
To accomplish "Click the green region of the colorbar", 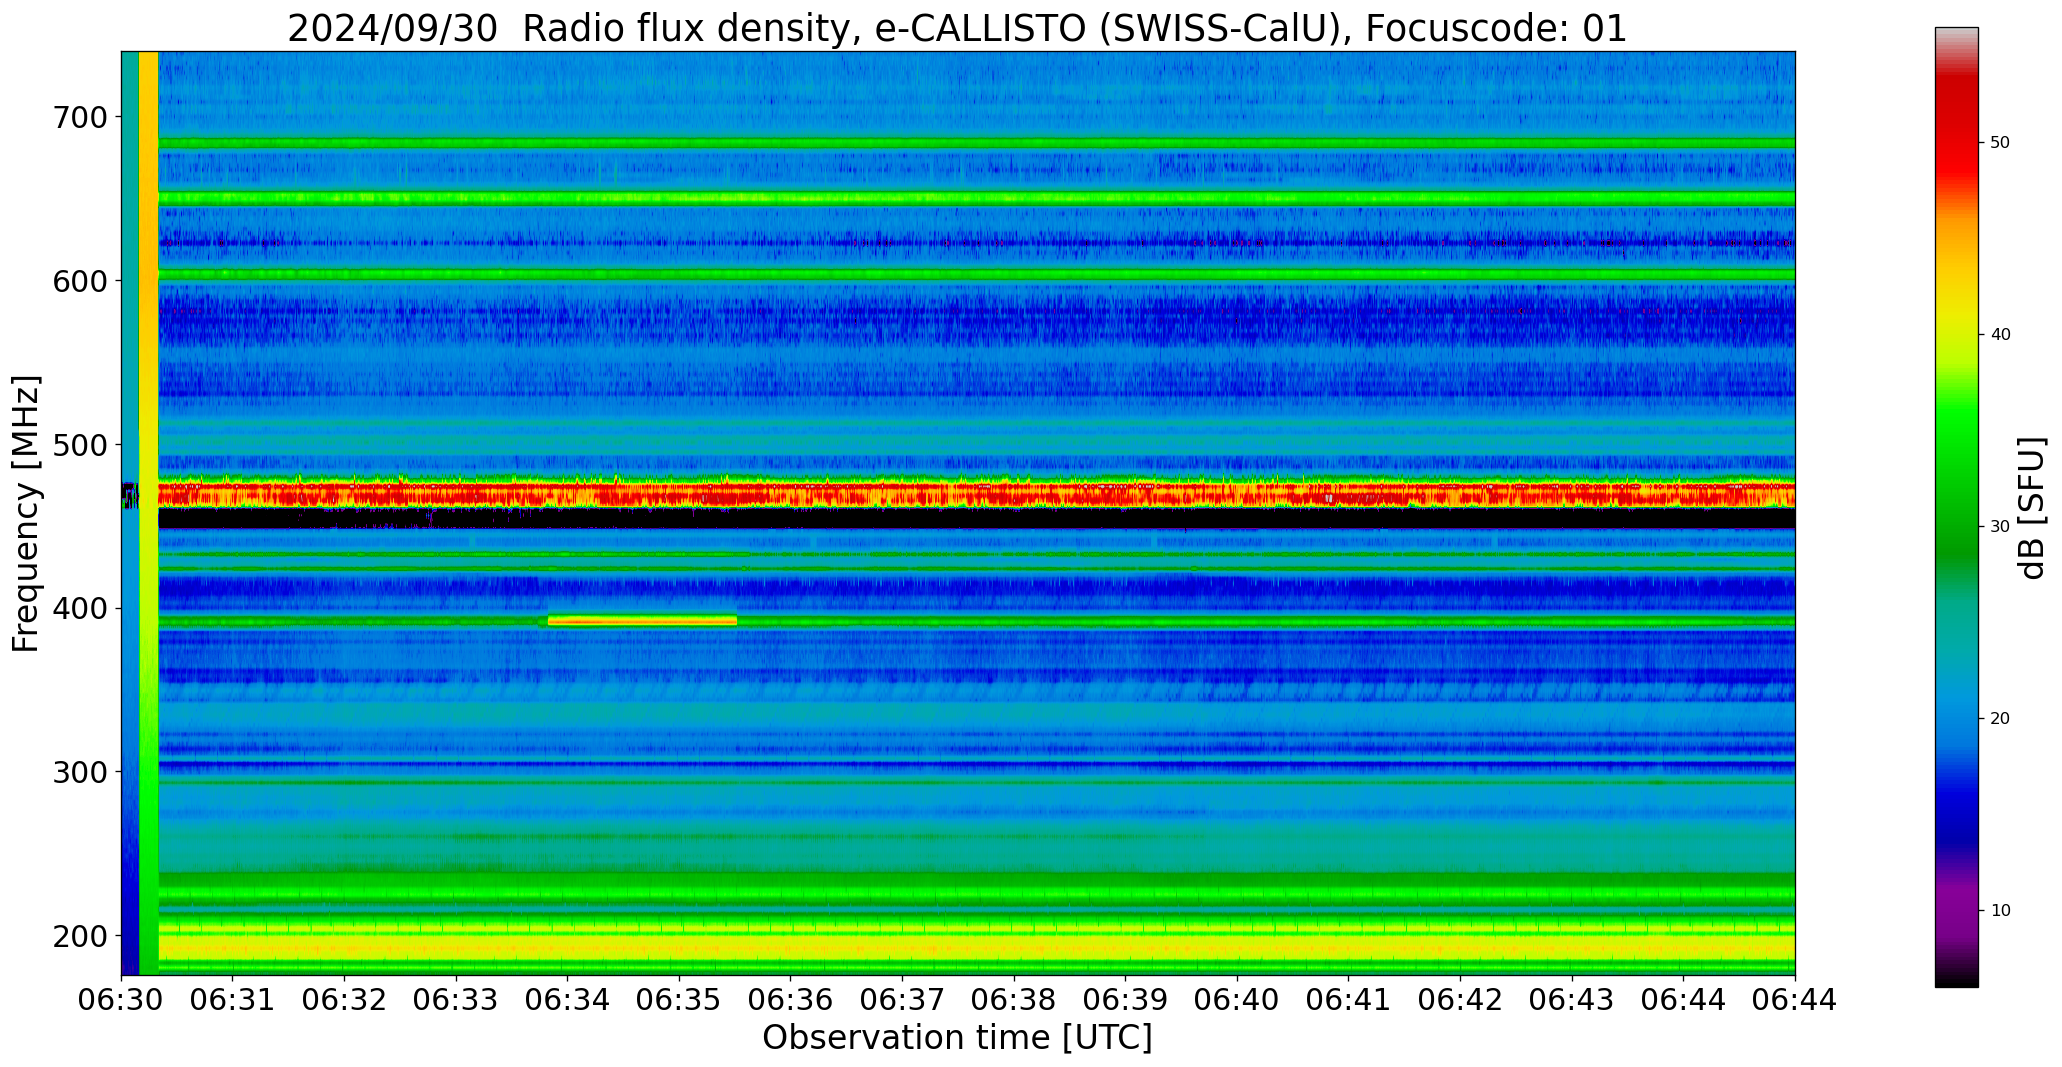I will 1956,480.
